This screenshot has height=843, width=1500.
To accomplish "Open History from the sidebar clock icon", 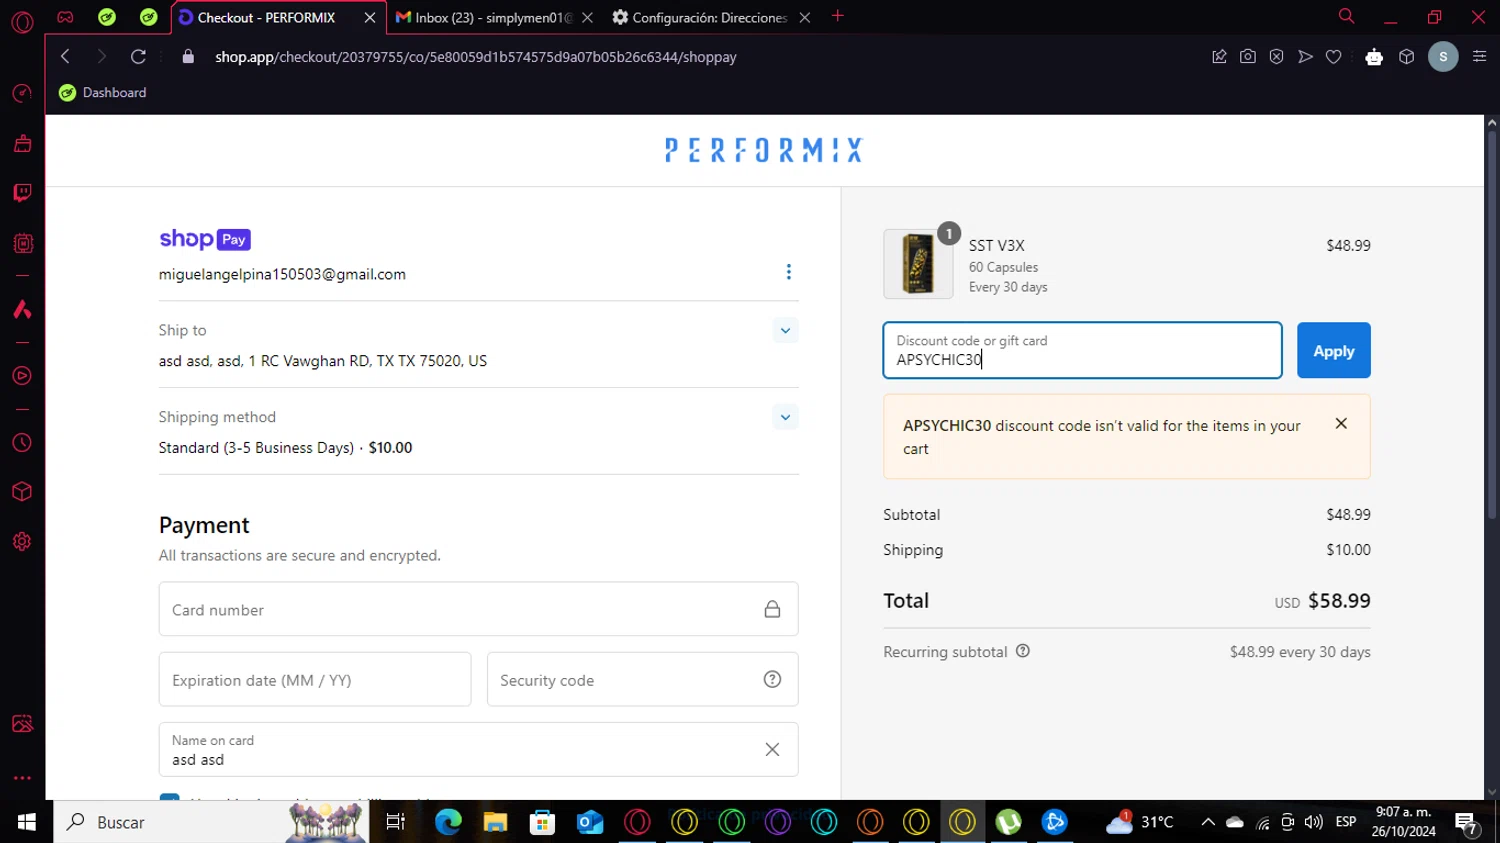I will coord(22,443).
